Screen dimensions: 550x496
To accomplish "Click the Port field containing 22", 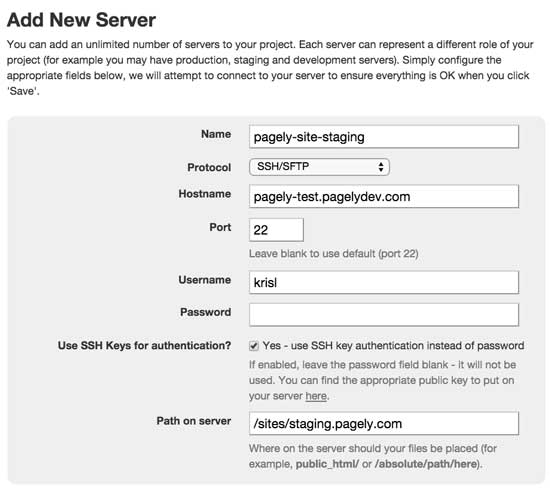I will 276,230.
